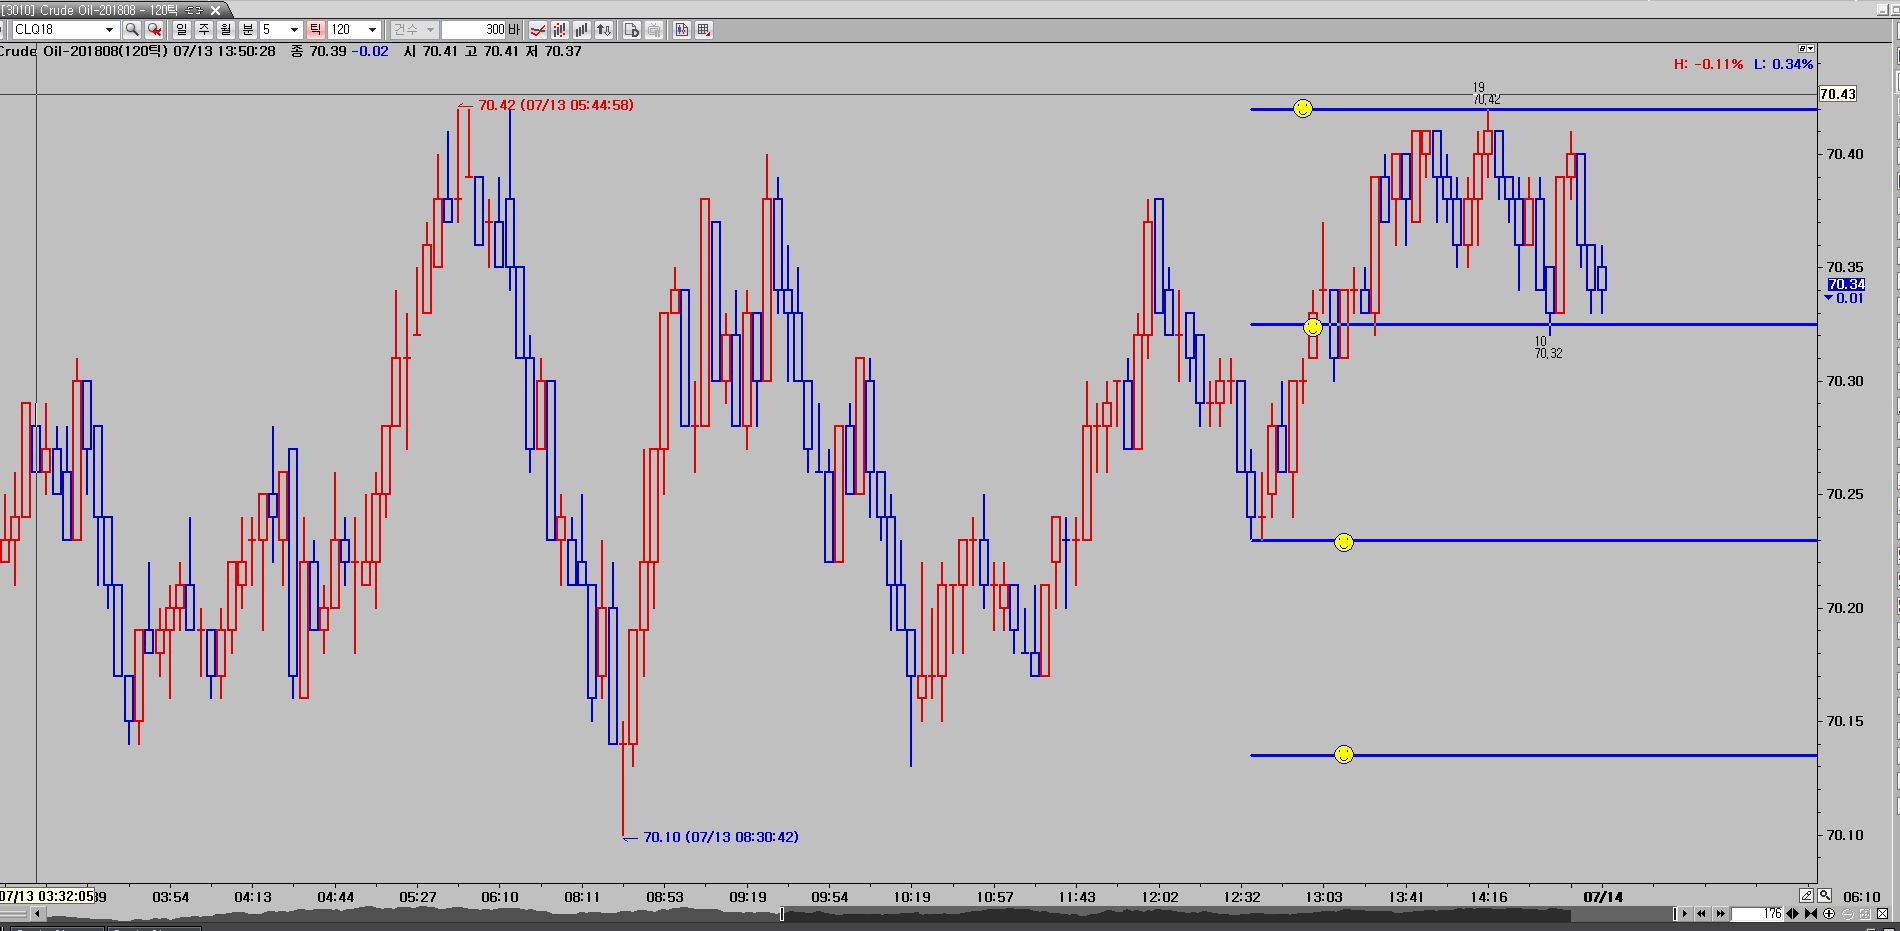This screenshot has height=931, width=1900.
Task: Click the red-arrow symbol lookup icon
Action: coord(154,30)
